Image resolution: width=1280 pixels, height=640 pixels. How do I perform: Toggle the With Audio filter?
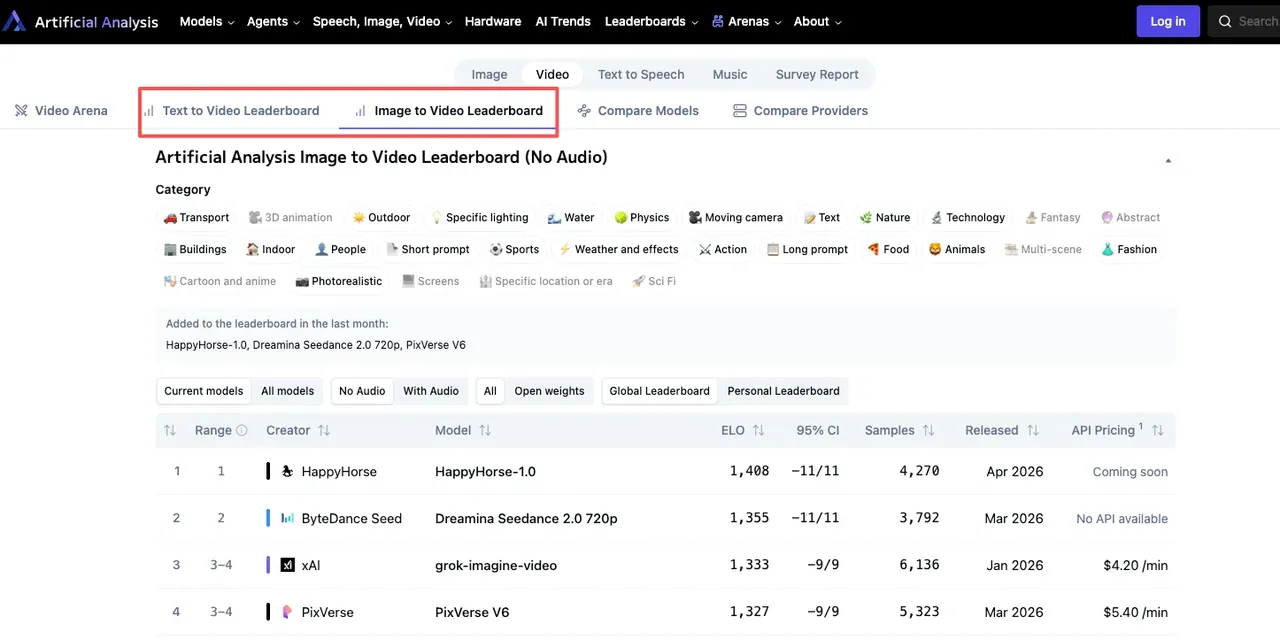click(430, 391)
